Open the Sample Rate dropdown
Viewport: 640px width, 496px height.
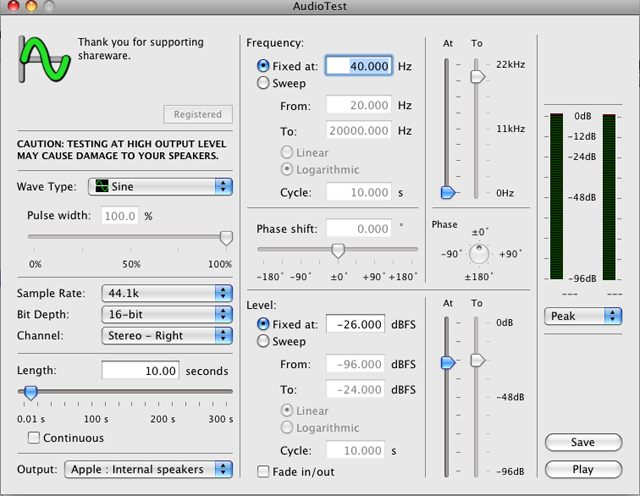(x=167, y=293)
